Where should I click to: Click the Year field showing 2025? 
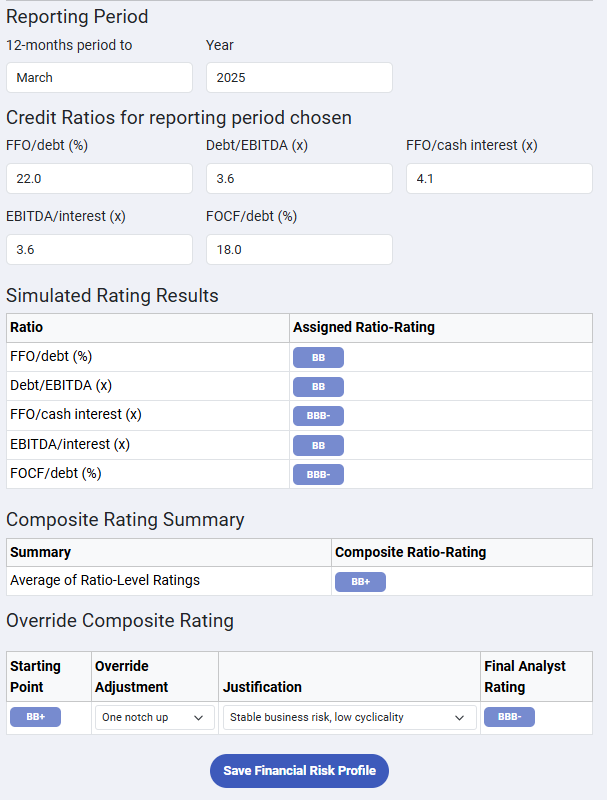pyautogui.click(x=299, y=77)
